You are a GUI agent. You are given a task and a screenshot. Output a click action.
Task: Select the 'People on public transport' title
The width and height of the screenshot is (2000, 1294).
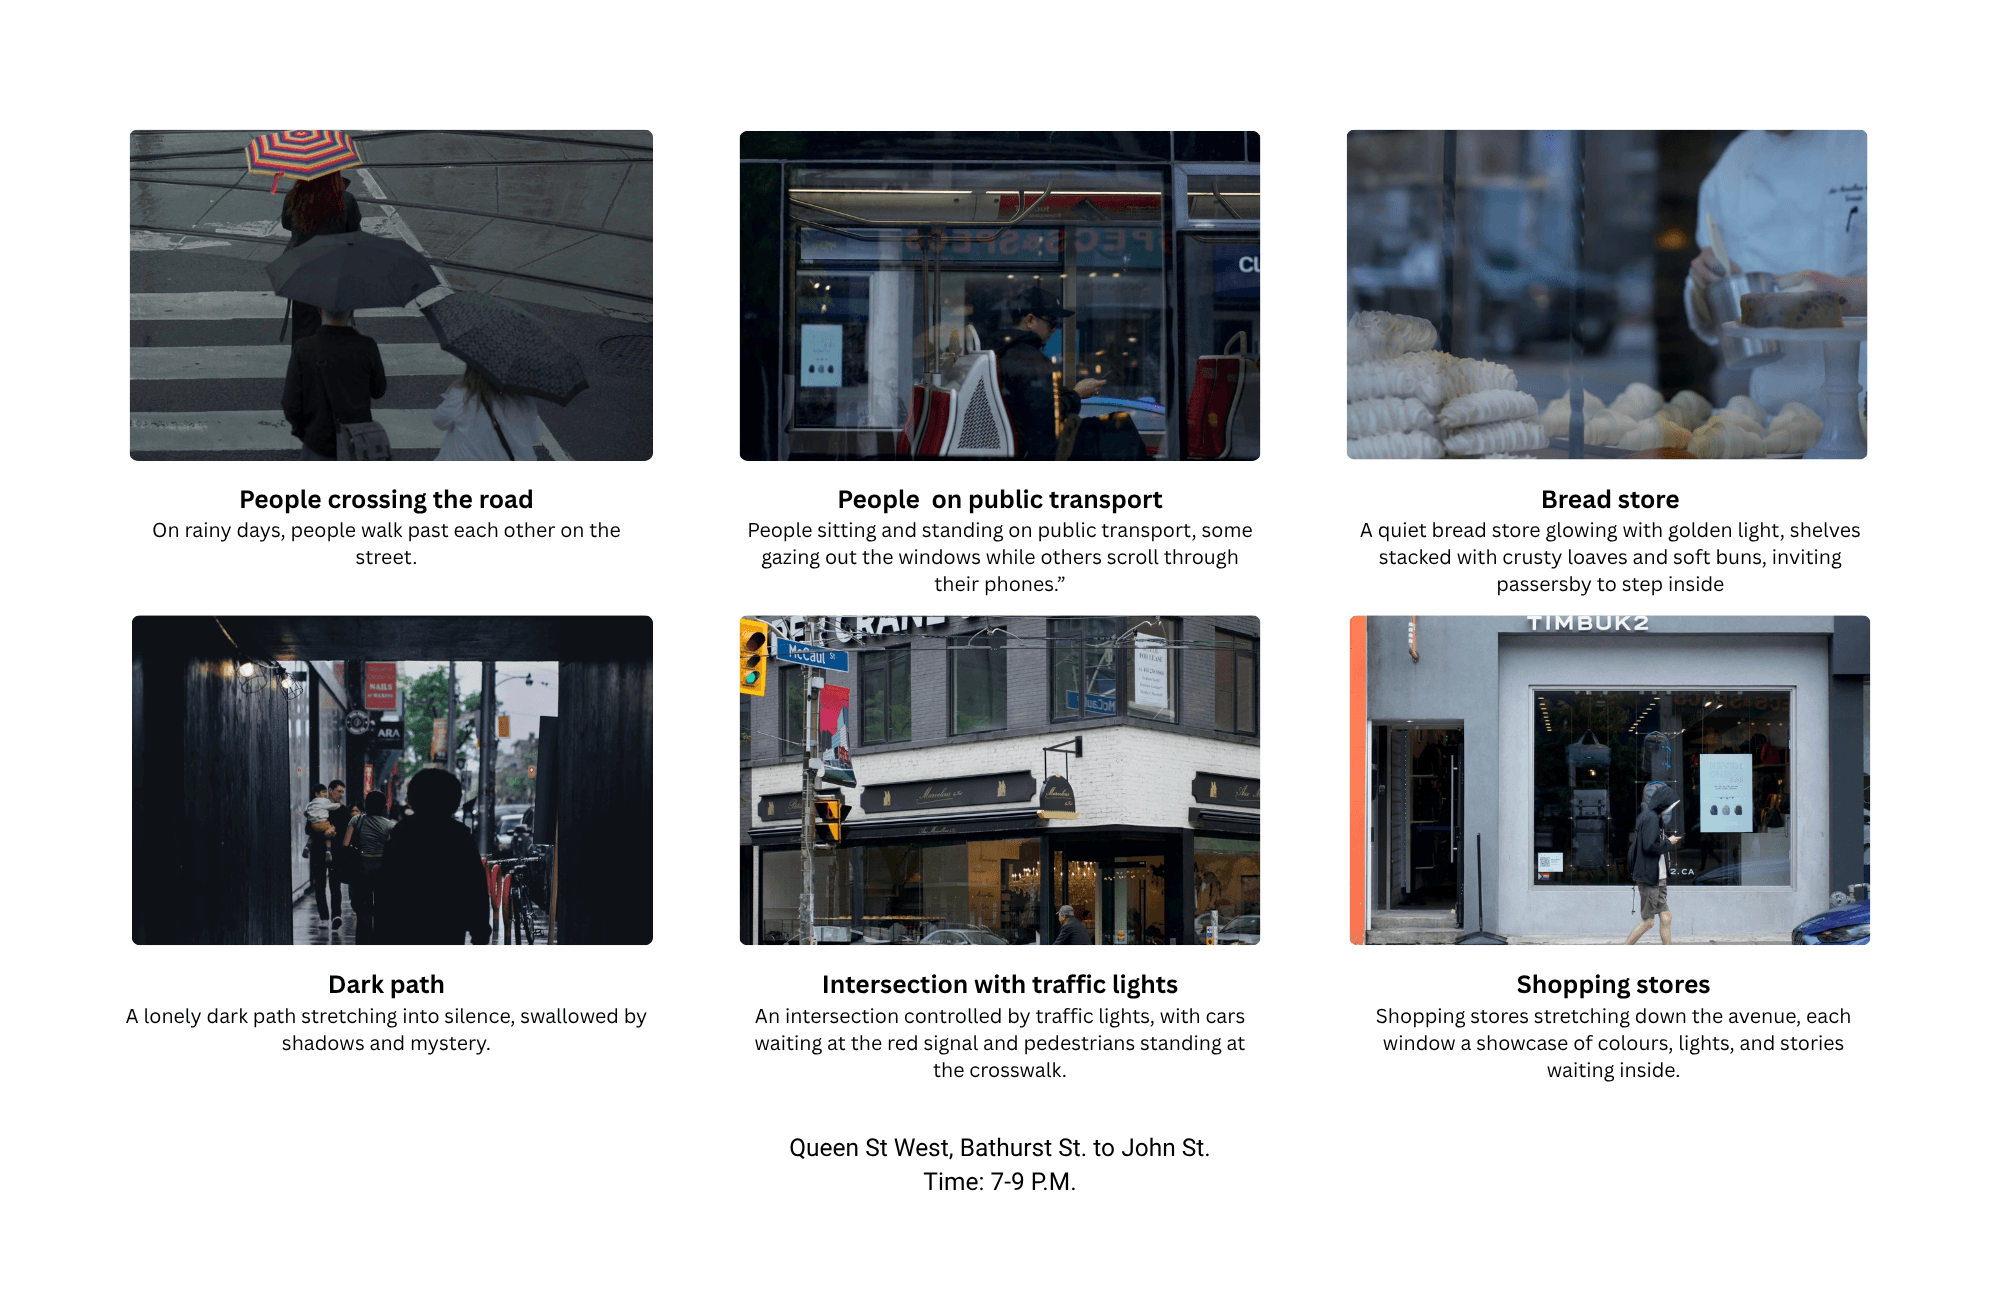tap(1000, 499)
